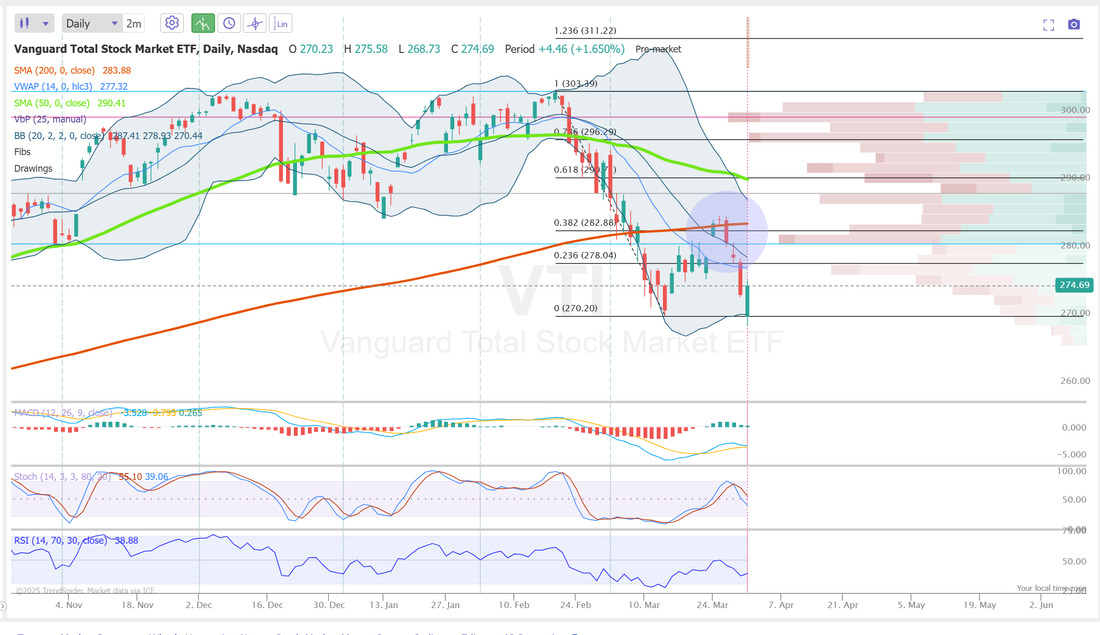Click the 0.382 (282.88) Fibonacci level label
This screenshot has height=635, width=1100.
coord(585,223)
